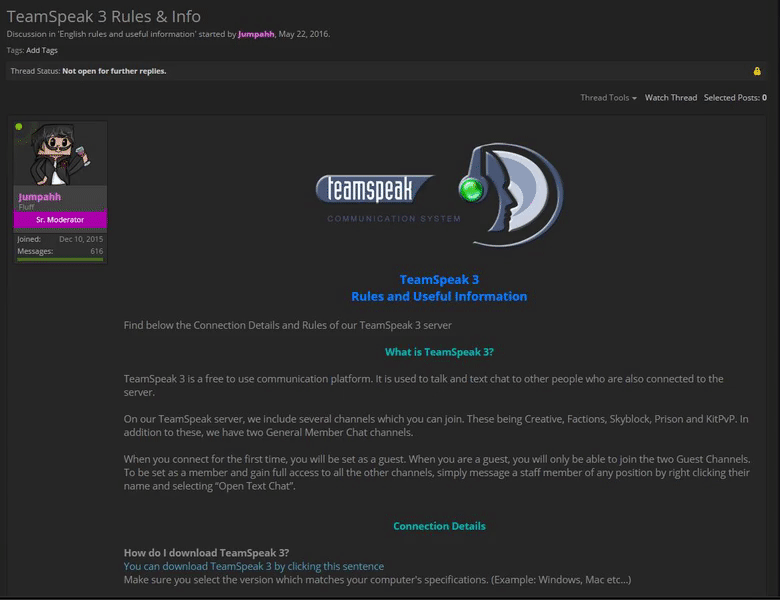Click 'Rules and Useful Information' heading
The height and width of the screenshot is (600, 780).
[x=439, y=296]
